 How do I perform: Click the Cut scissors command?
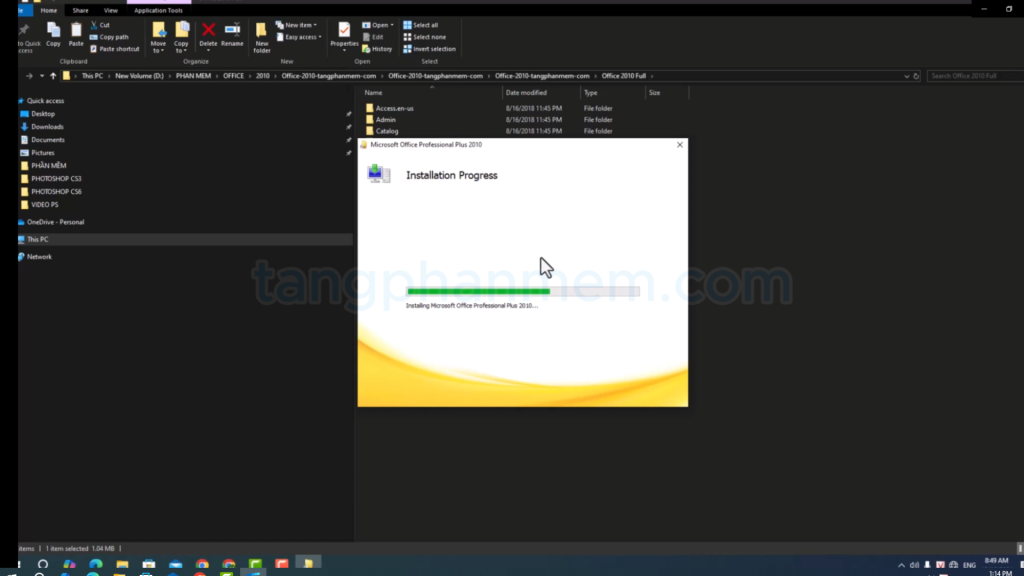100,25
